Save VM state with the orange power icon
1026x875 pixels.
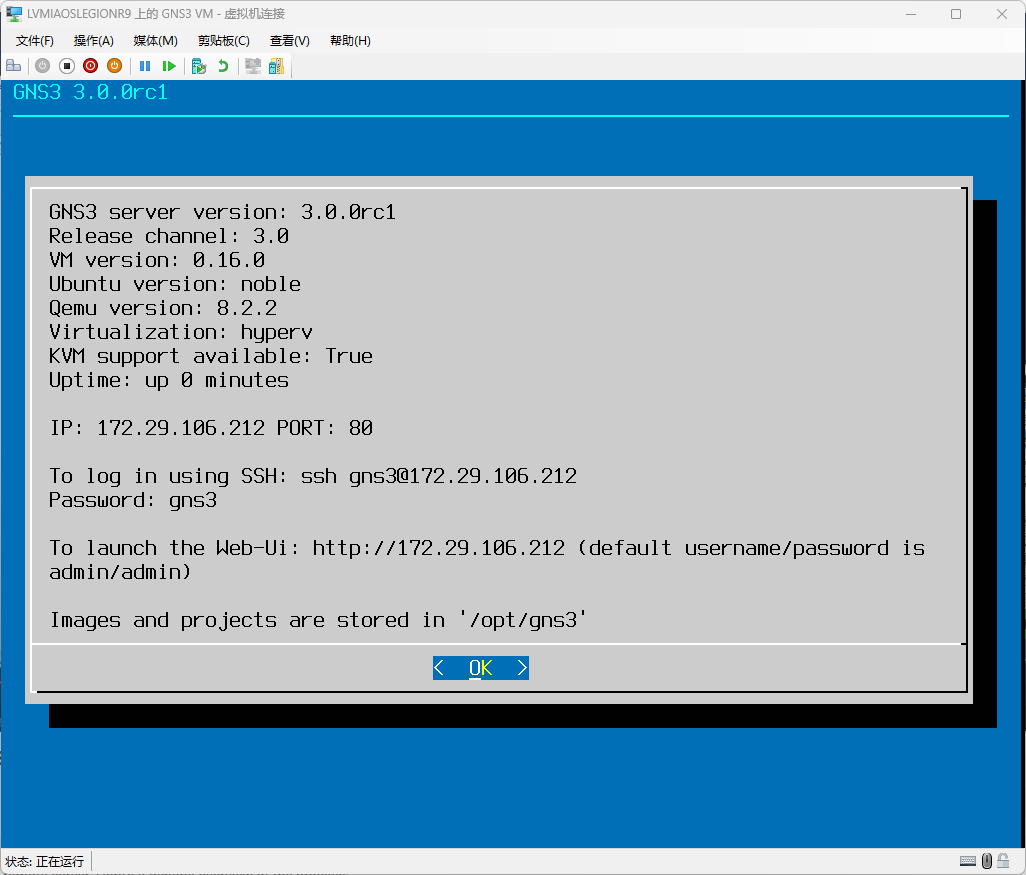[114, 66]
